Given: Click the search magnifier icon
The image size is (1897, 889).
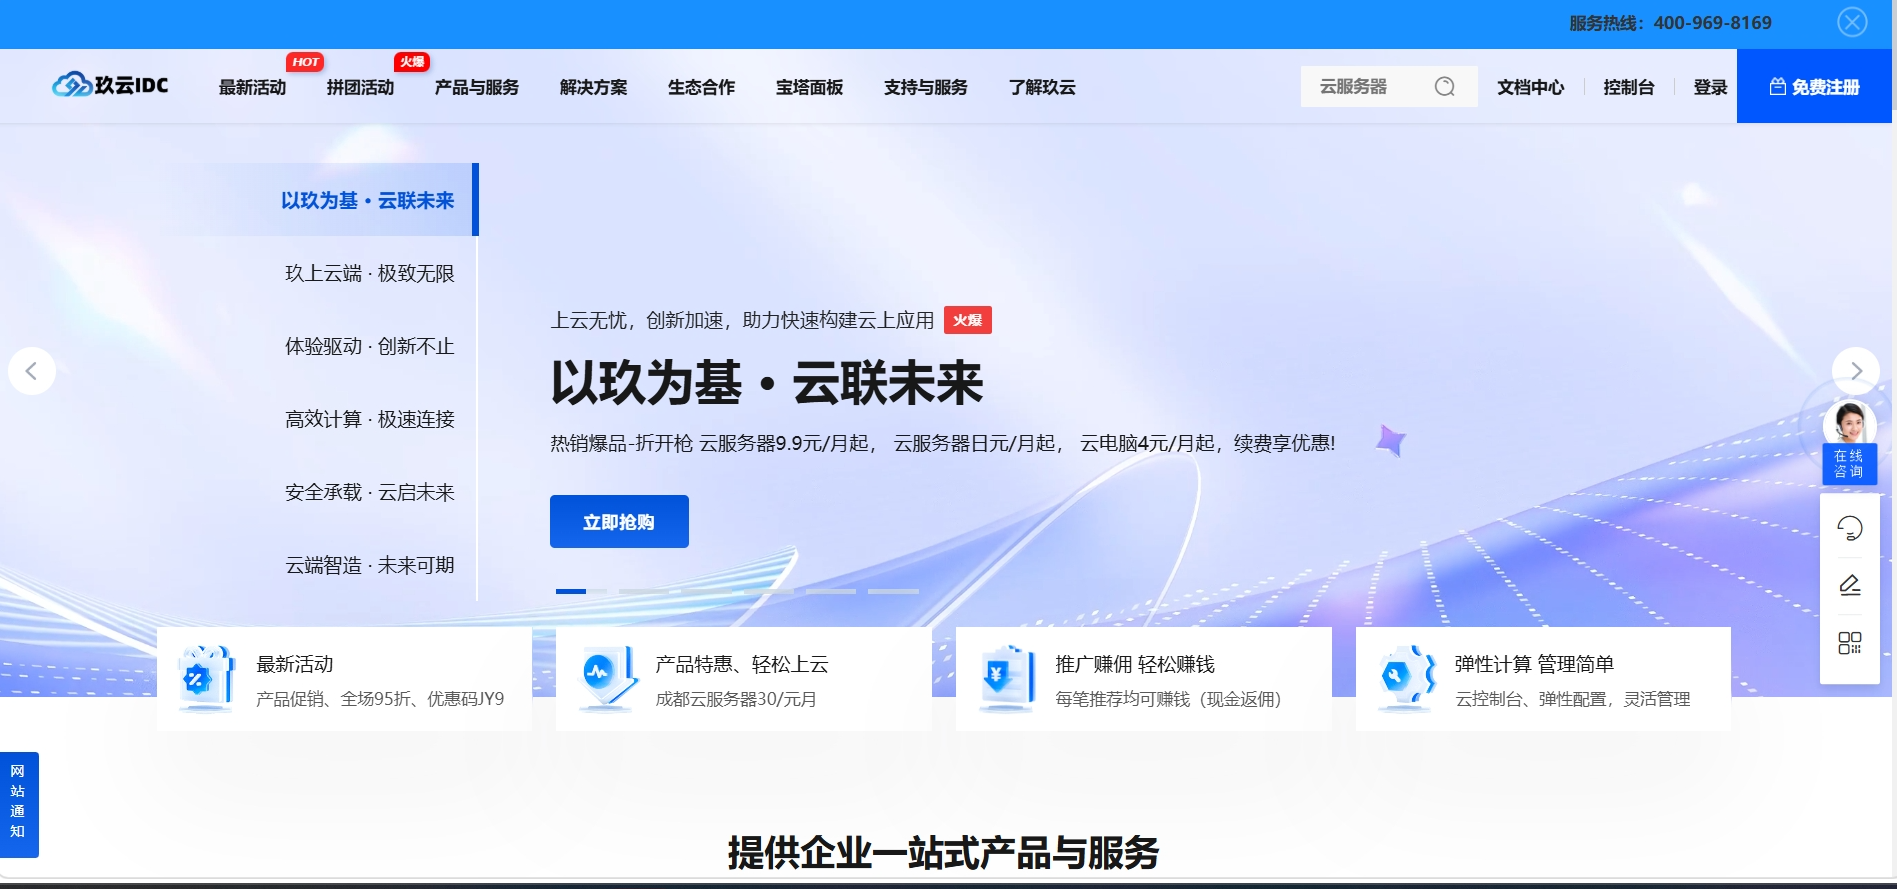Looking at the screenshot, I should [1444, 87].
